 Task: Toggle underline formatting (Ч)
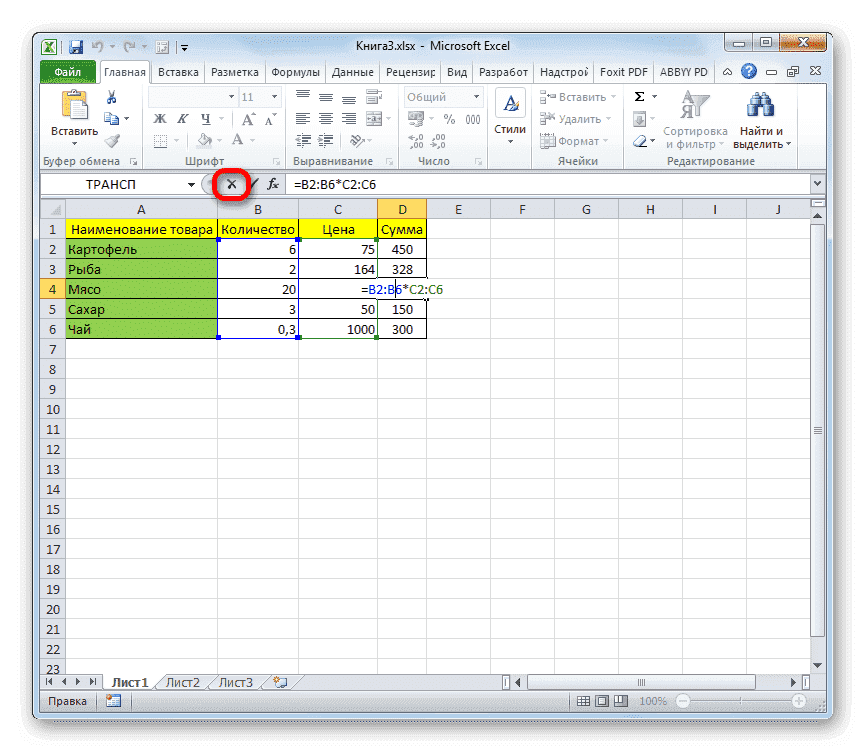pos(206,117)
